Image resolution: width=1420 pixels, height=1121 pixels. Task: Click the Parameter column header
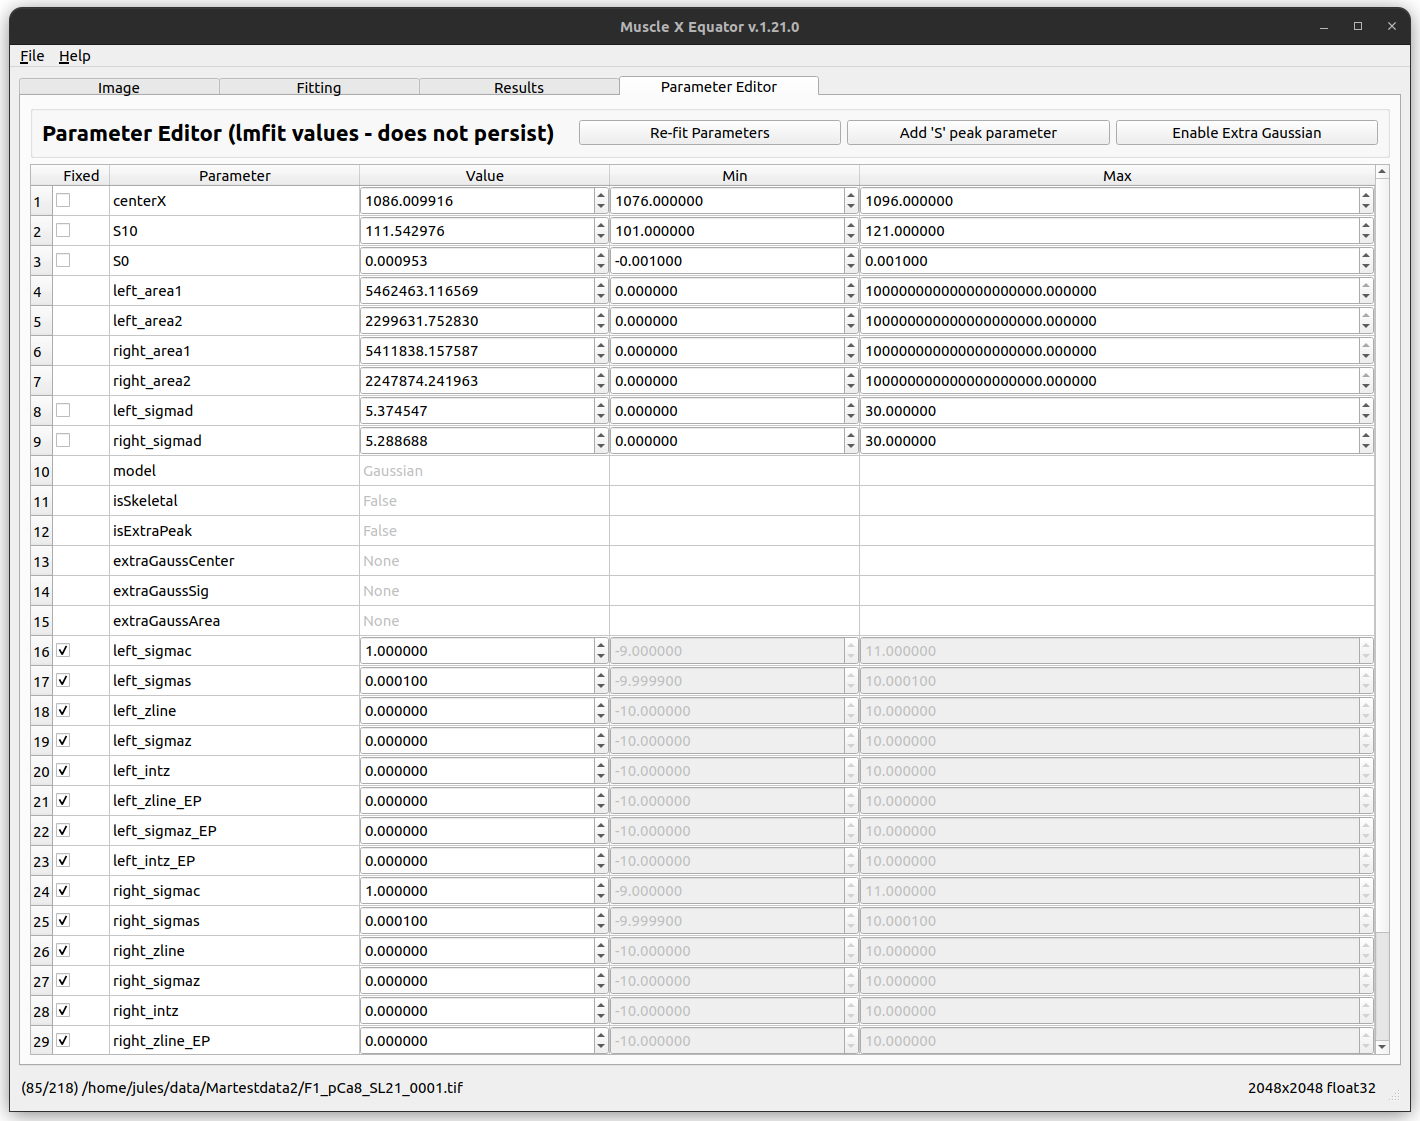235,176
